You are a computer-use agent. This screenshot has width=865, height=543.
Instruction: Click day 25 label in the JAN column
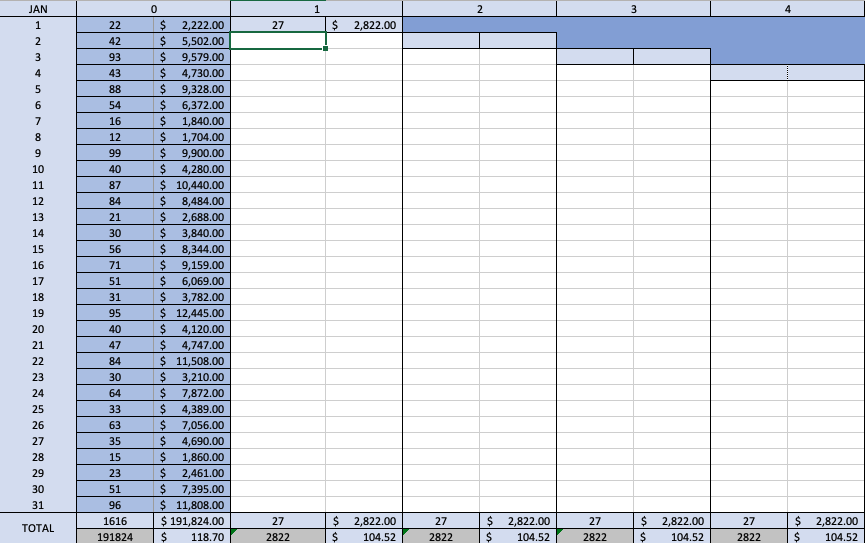click(38, 409)
